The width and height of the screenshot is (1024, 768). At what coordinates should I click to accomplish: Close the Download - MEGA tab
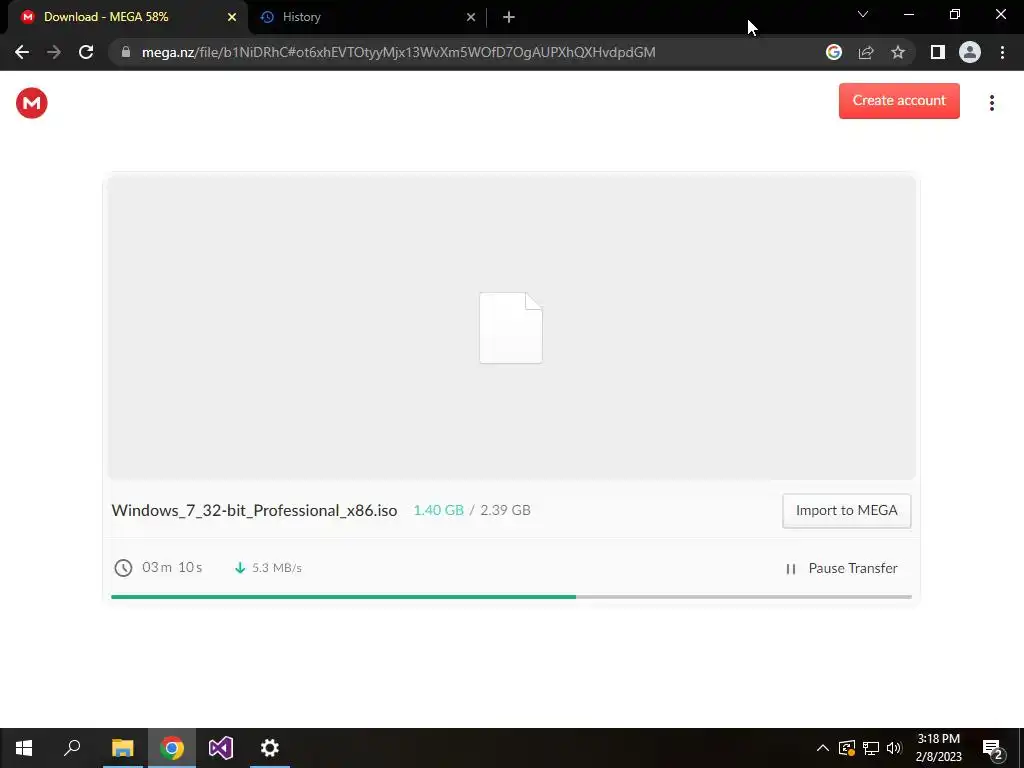tap(232, 17)
